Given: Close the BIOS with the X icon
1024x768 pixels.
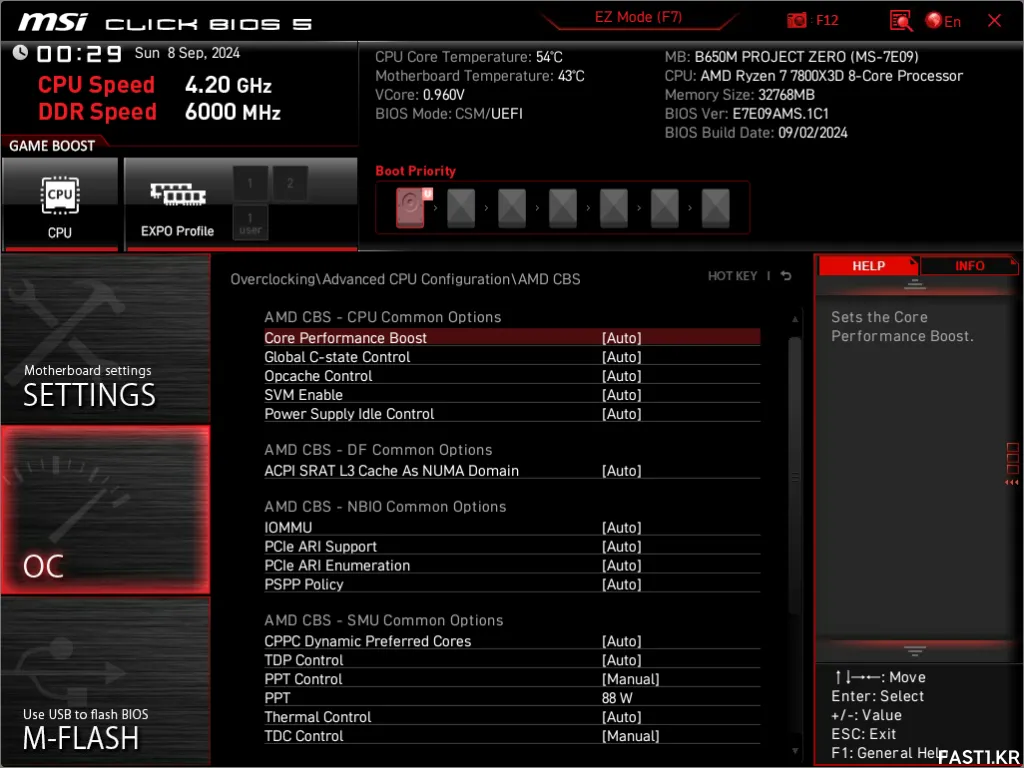Looking at the screenshot, I should (x=995, y=21).
